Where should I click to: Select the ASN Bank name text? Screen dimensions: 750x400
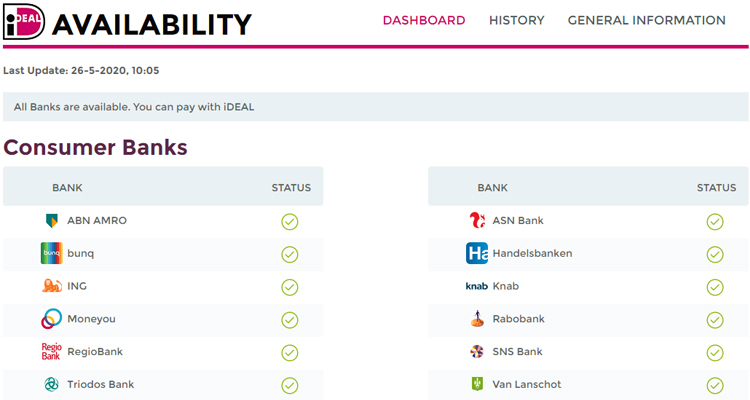(518, 221)
